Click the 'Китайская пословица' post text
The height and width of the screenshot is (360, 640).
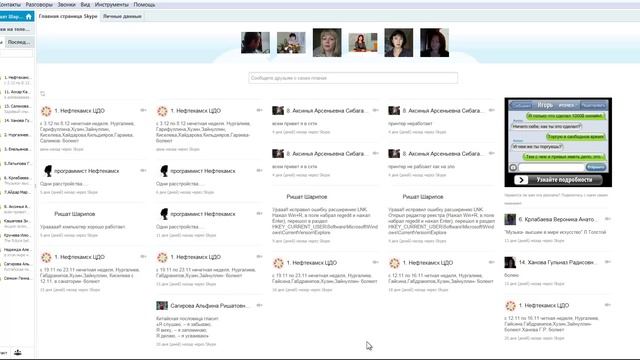[187, 327]
